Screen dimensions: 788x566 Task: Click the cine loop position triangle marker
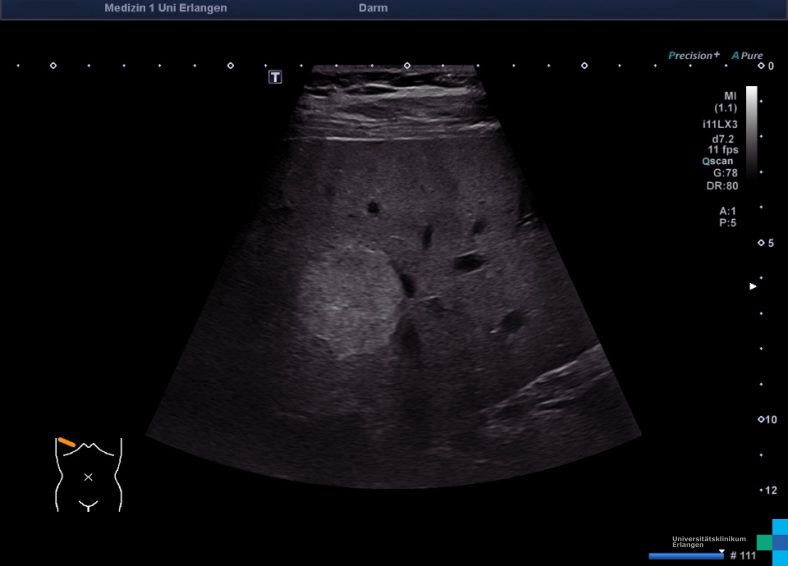pyautogui.click(x=721, y=550)
